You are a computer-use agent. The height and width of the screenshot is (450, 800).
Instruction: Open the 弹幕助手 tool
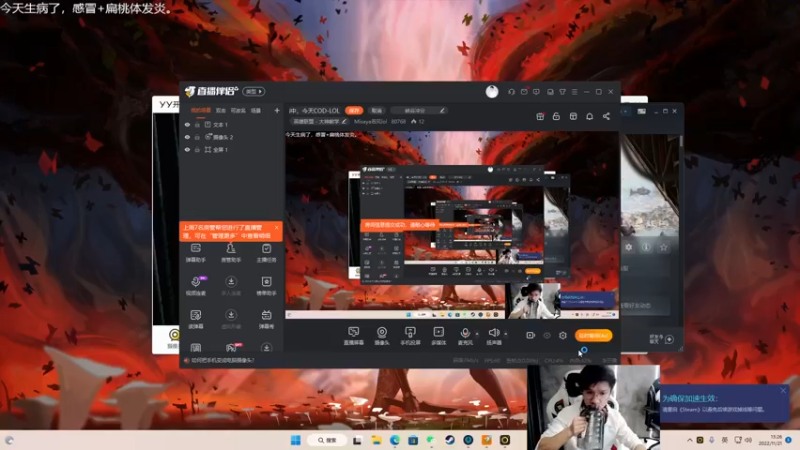point(195,253)
